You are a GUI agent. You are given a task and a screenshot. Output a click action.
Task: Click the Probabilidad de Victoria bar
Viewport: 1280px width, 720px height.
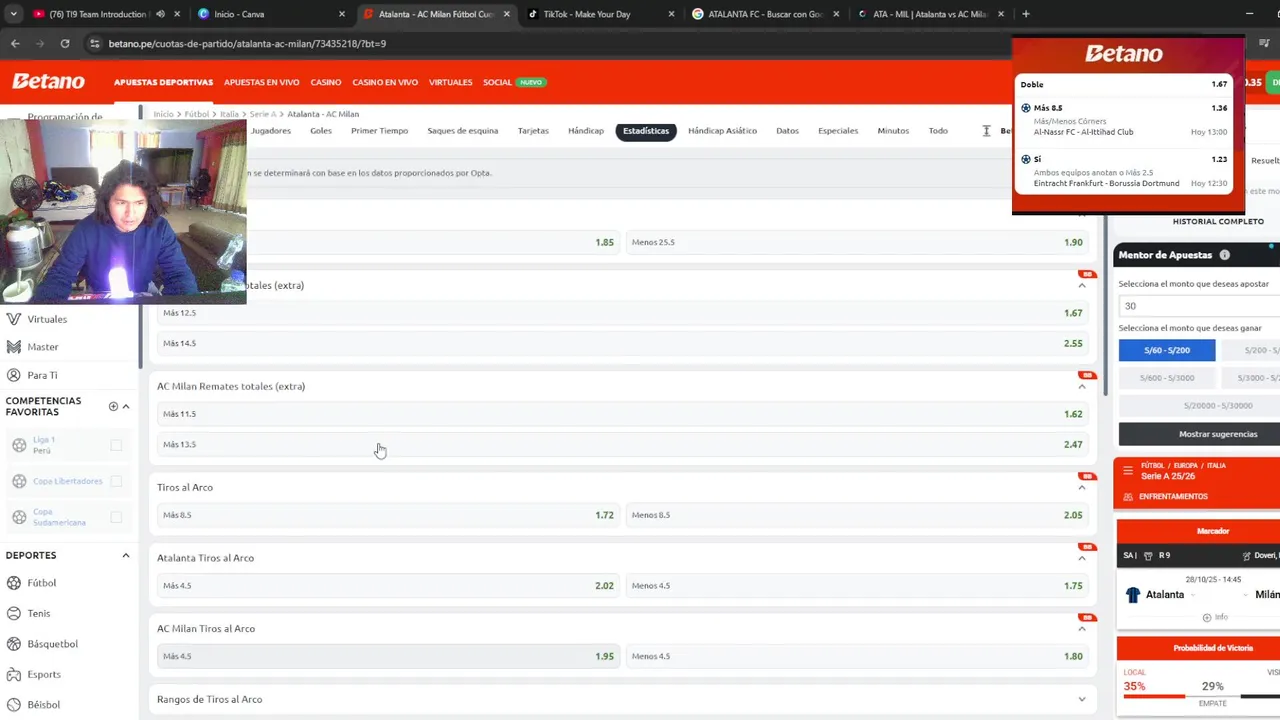1202,696
